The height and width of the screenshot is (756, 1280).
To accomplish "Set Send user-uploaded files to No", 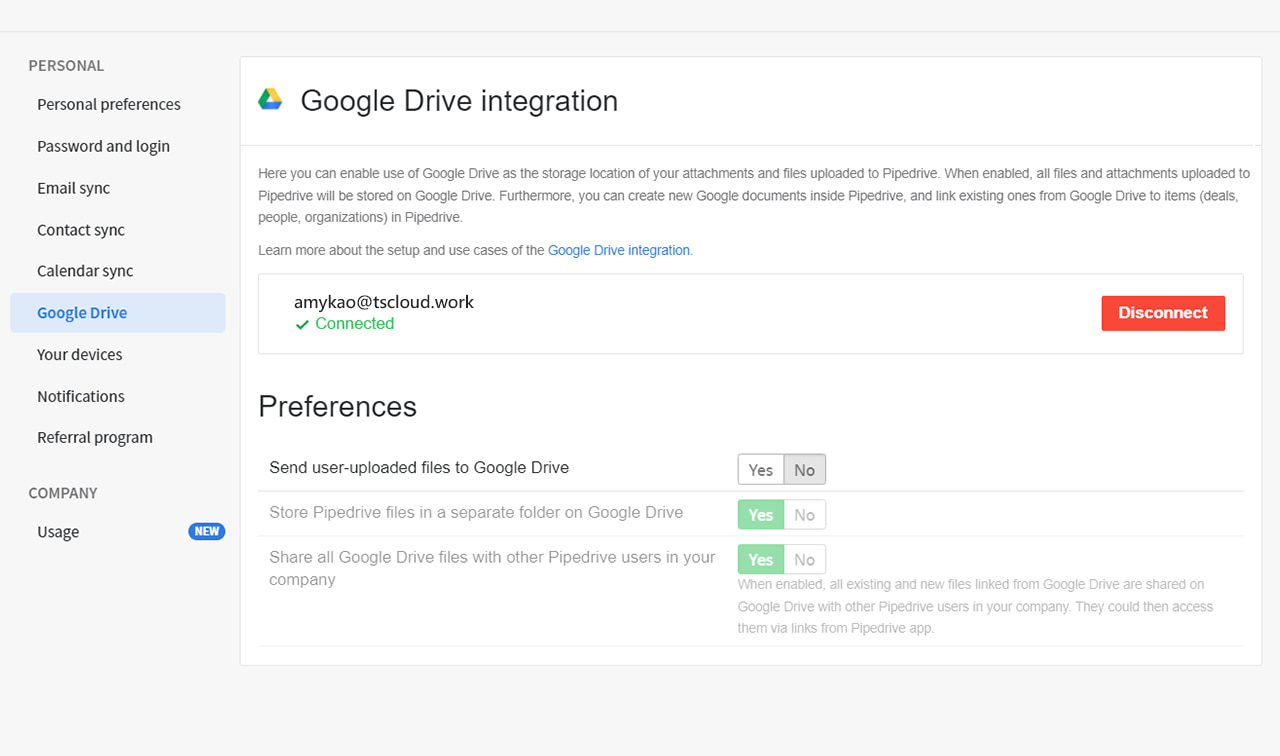I will tap(805, 470).
